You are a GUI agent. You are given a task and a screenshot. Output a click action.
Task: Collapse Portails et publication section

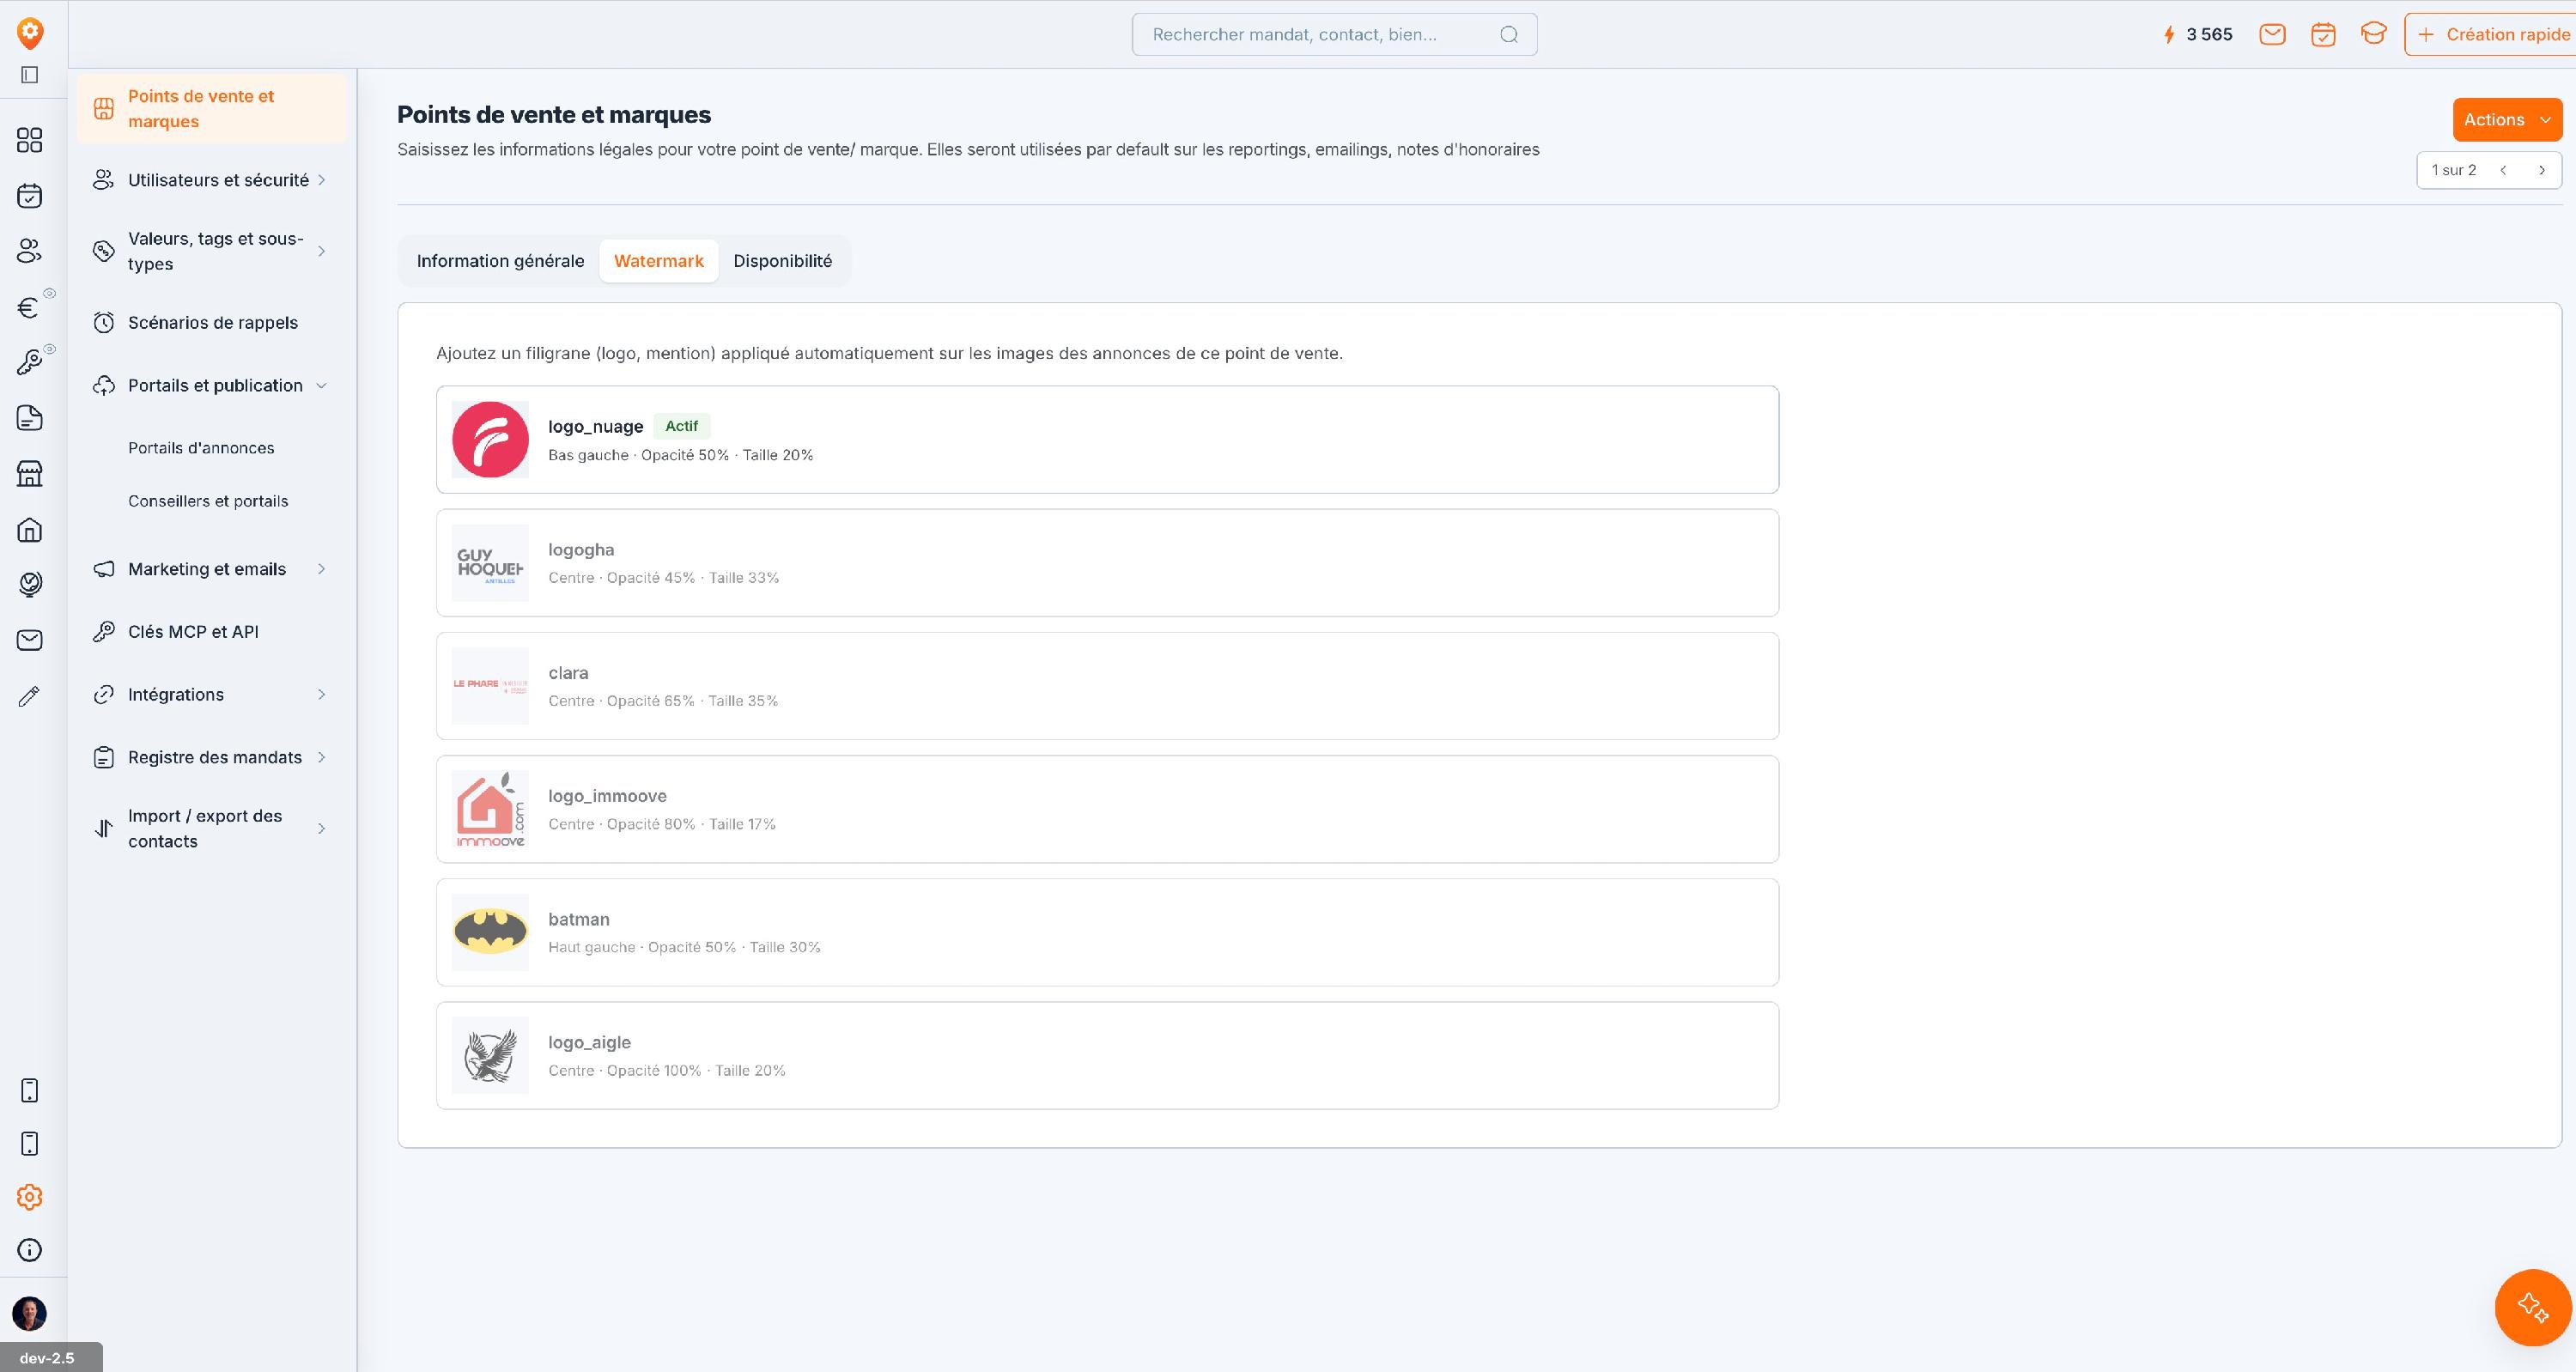click(x=211, y=386)
